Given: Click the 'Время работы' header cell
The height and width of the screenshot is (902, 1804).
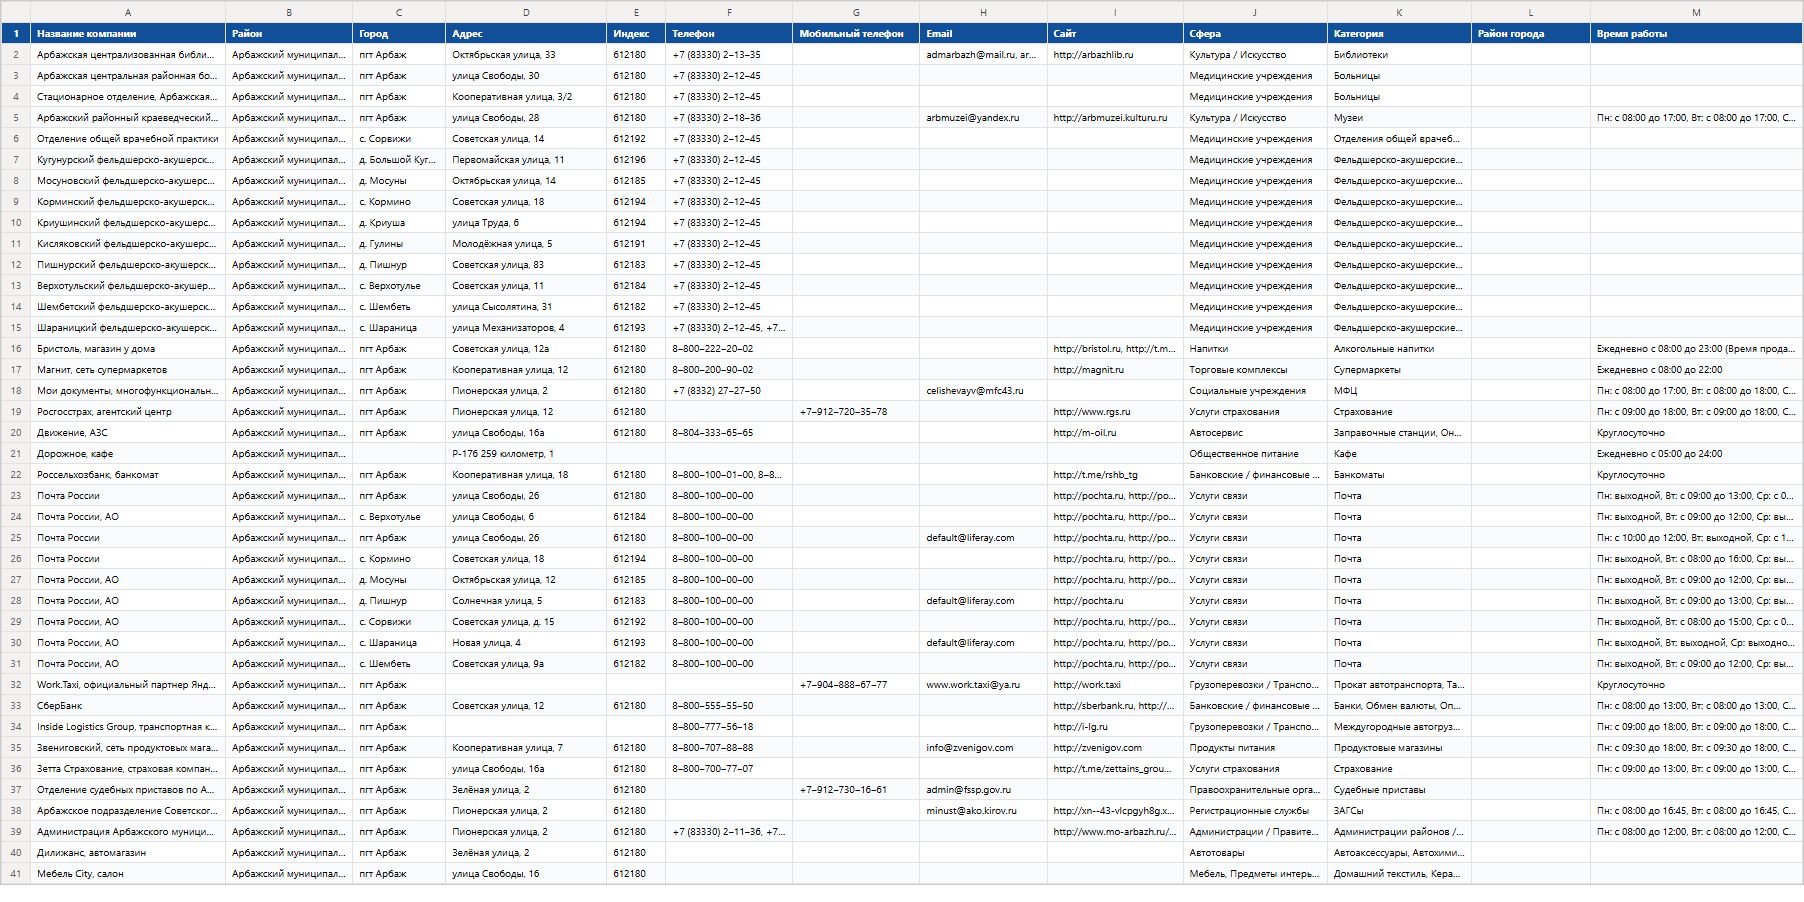Looking at the screenshot, I should 1696,34.
